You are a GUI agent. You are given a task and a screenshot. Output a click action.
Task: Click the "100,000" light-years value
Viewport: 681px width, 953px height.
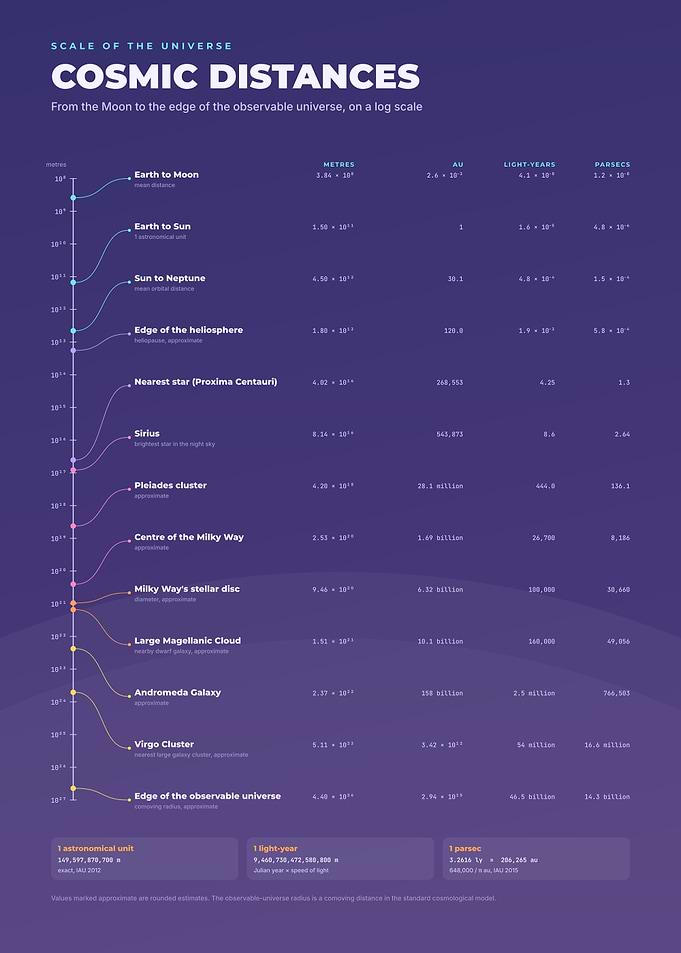click(541, 590)
